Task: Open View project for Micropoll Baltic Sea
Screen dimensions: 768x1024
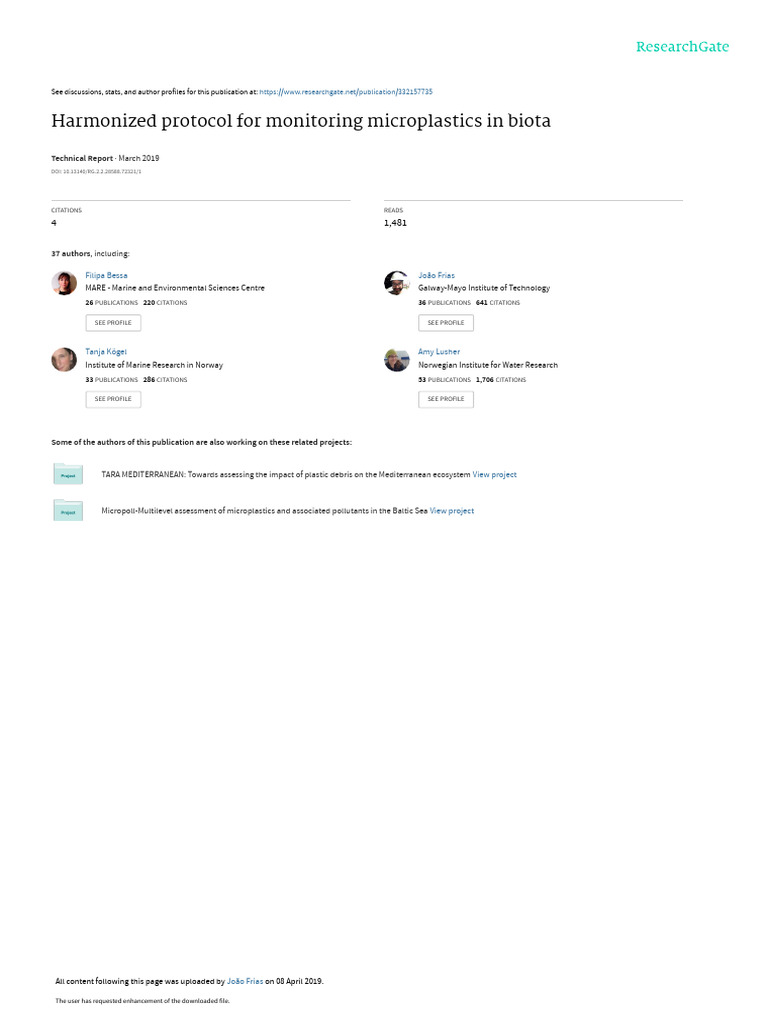Action: tap(452, 511)
